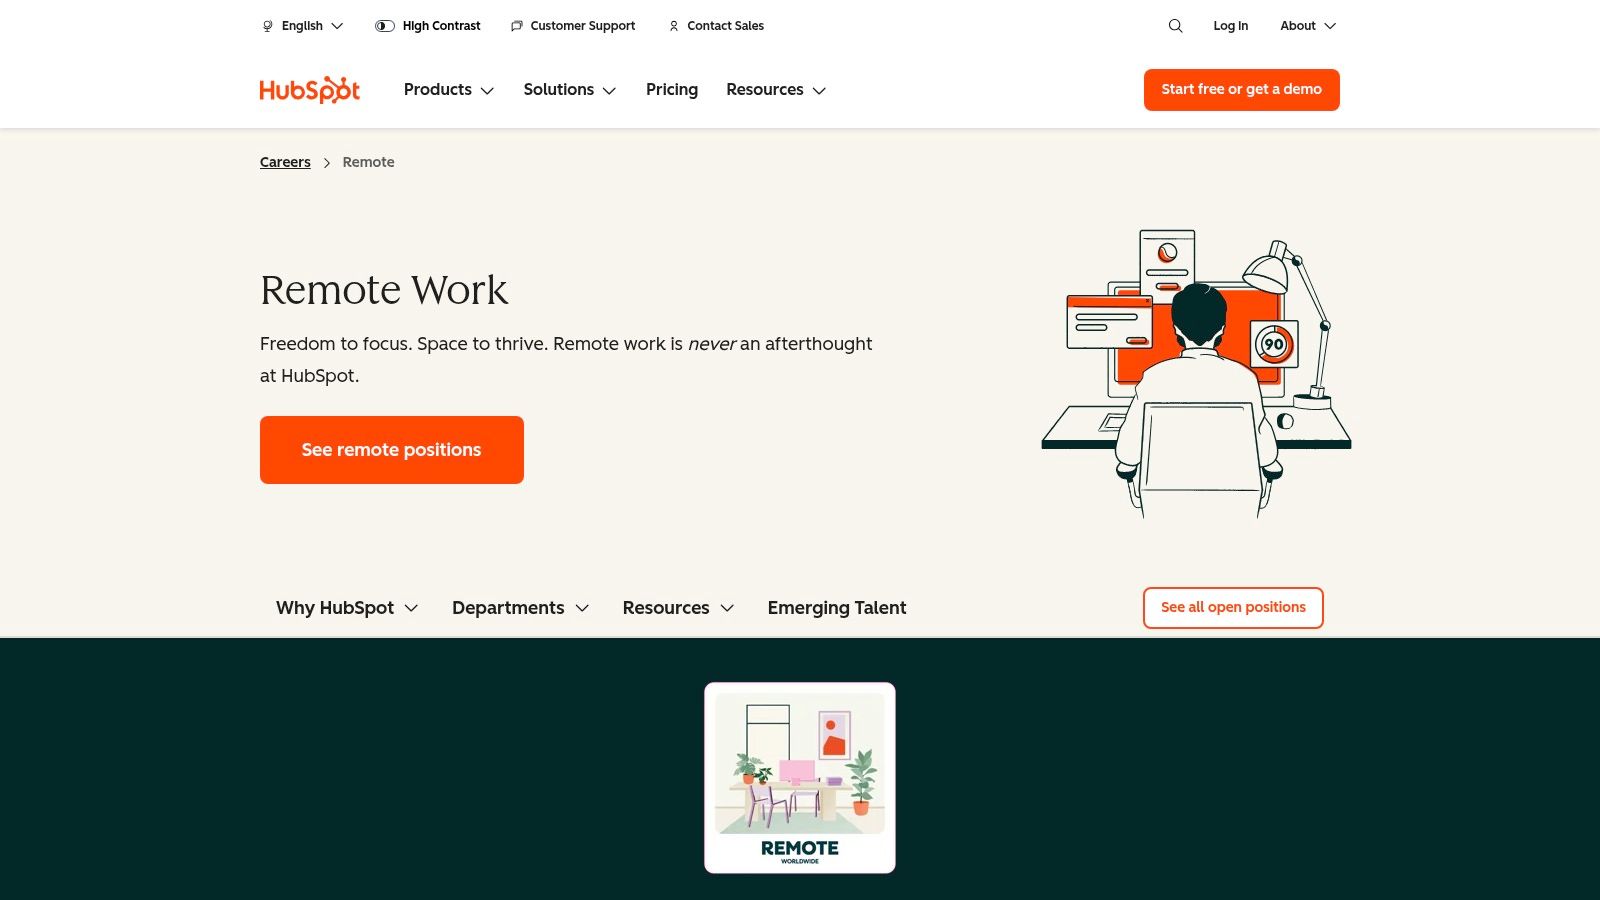Open the Emerging Talent page

pos(837,608)
